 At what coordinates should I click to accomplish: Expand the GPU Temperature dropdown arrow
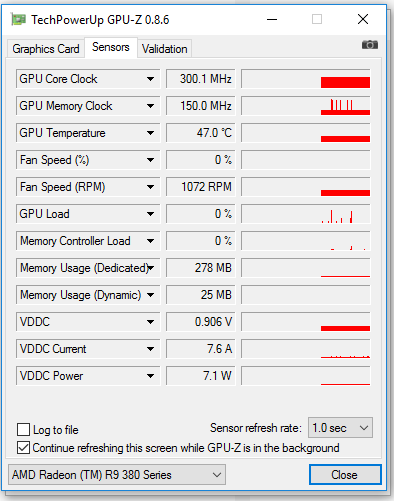(x=150, y=133)
